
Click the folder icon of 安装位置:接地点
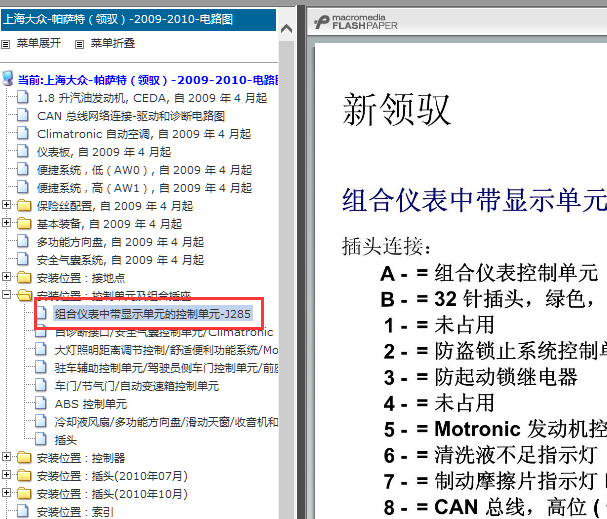24,277
